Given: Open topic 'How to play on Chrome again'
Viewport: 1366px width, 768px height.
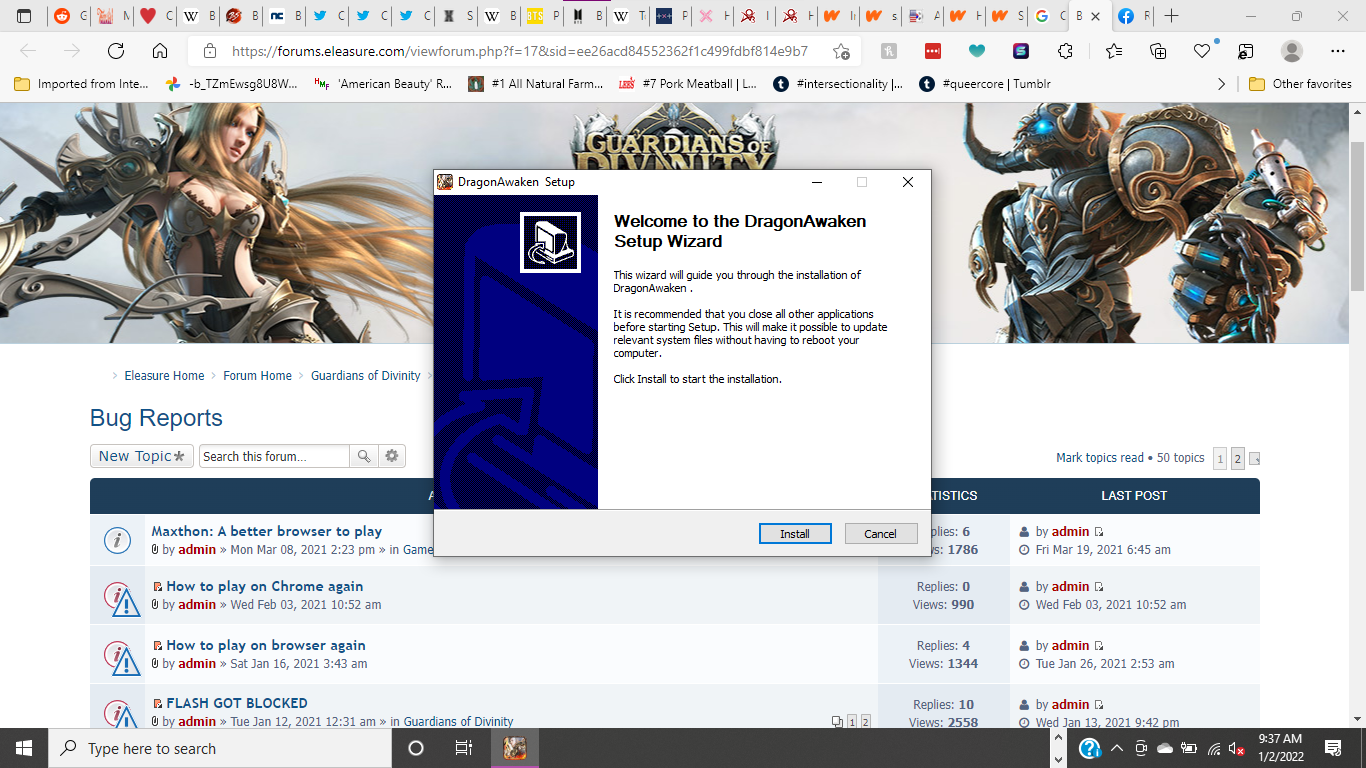Looking at the screenshot, I should [x=264, y=586].
